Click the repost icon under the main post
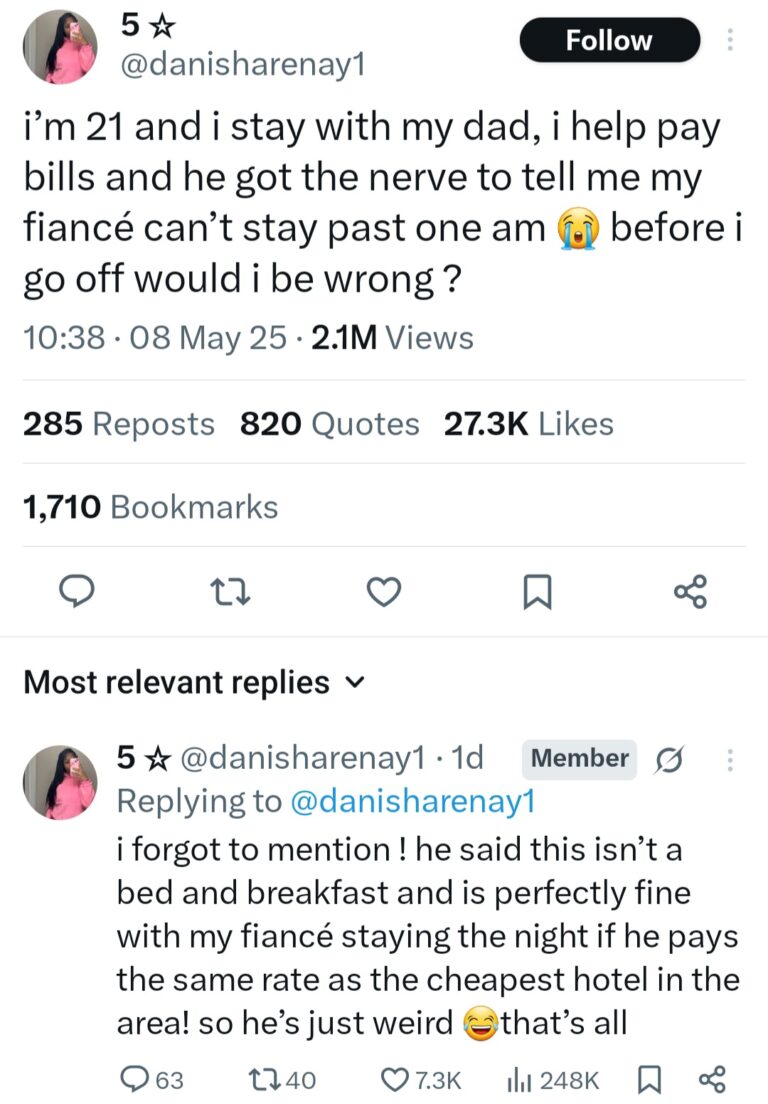 (230, 592)
